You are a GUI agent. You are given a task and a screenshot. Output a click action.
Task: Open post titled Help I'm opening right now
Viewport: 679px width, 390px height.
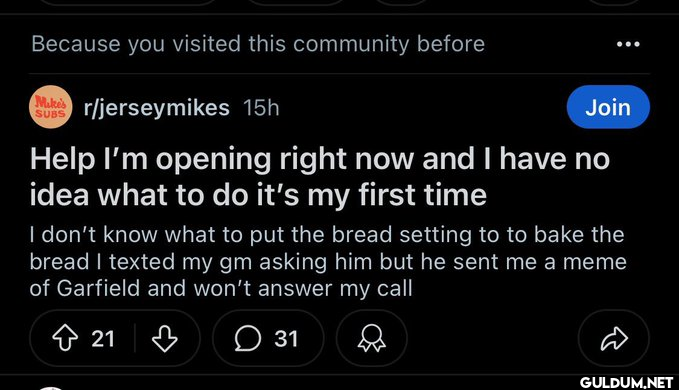320,177
